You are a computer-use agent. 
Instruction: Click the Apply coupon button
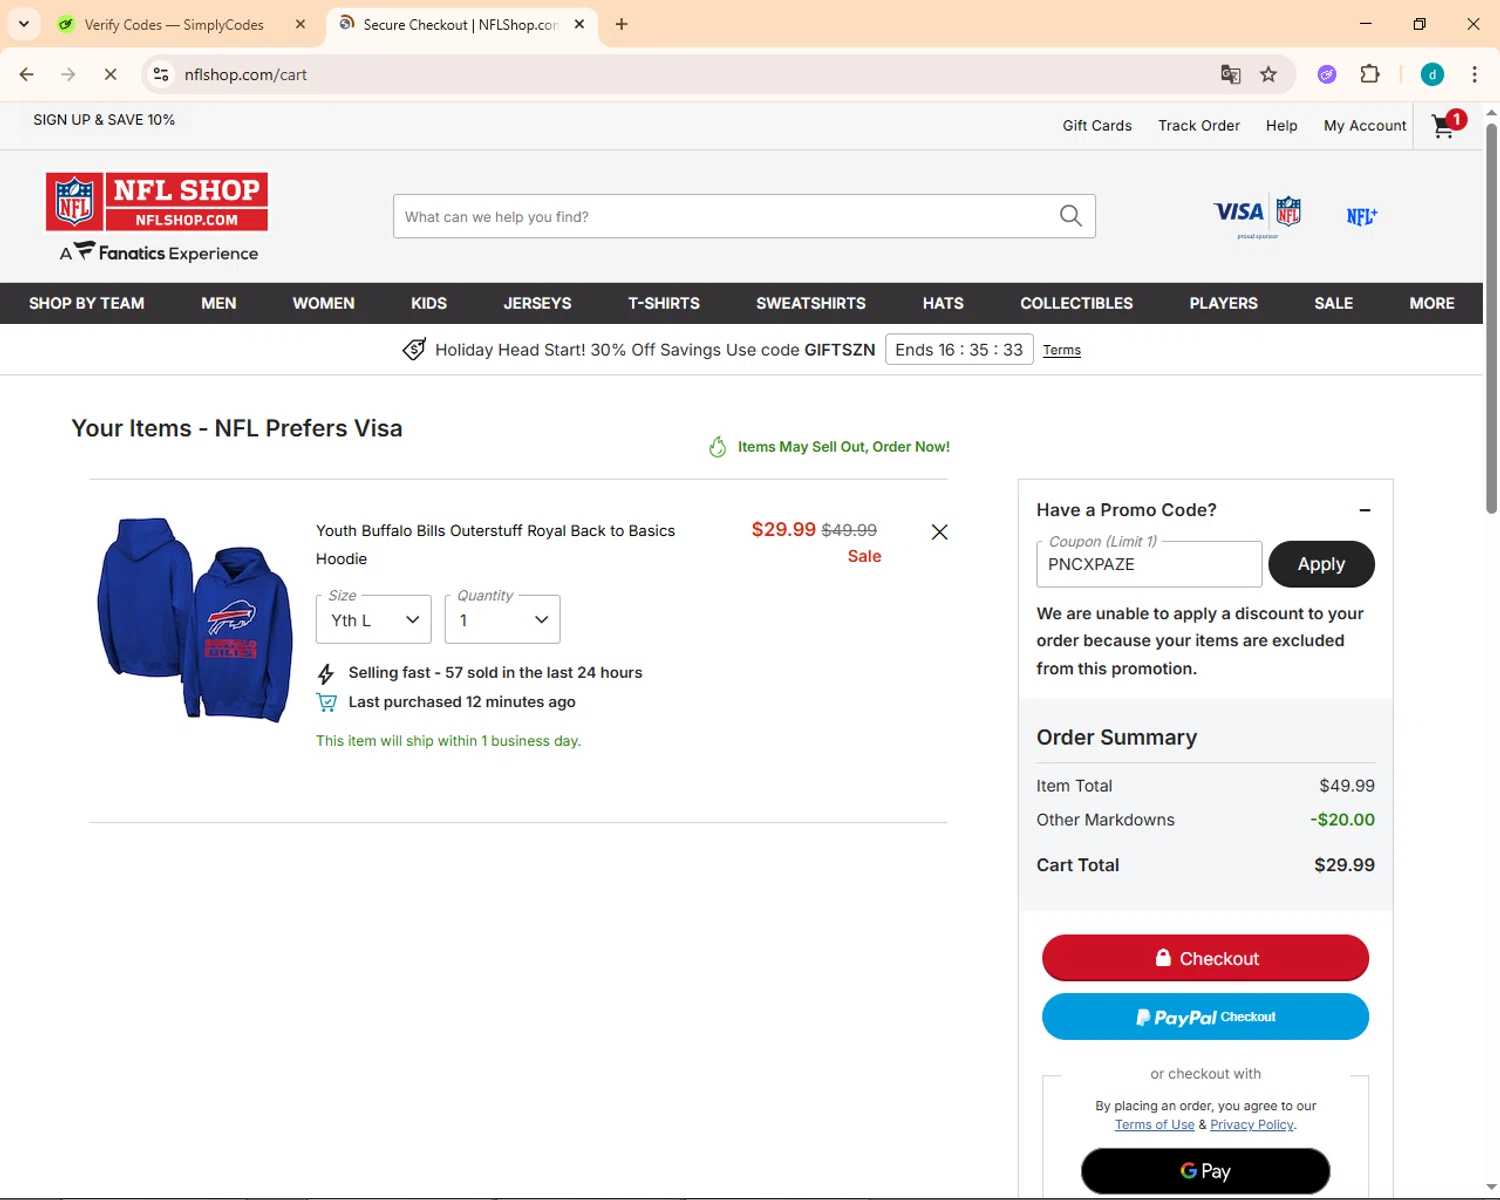tap(1321, 564)
